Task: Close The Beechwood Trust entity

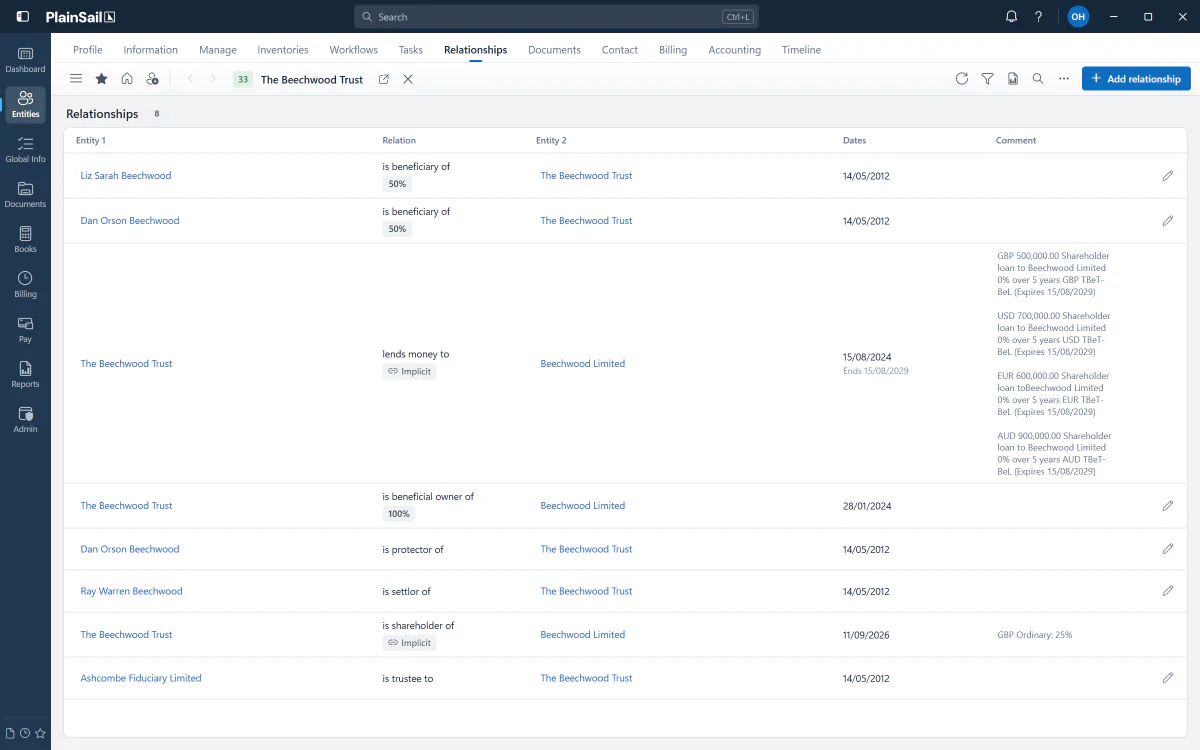Action: [x=408, y=79]
